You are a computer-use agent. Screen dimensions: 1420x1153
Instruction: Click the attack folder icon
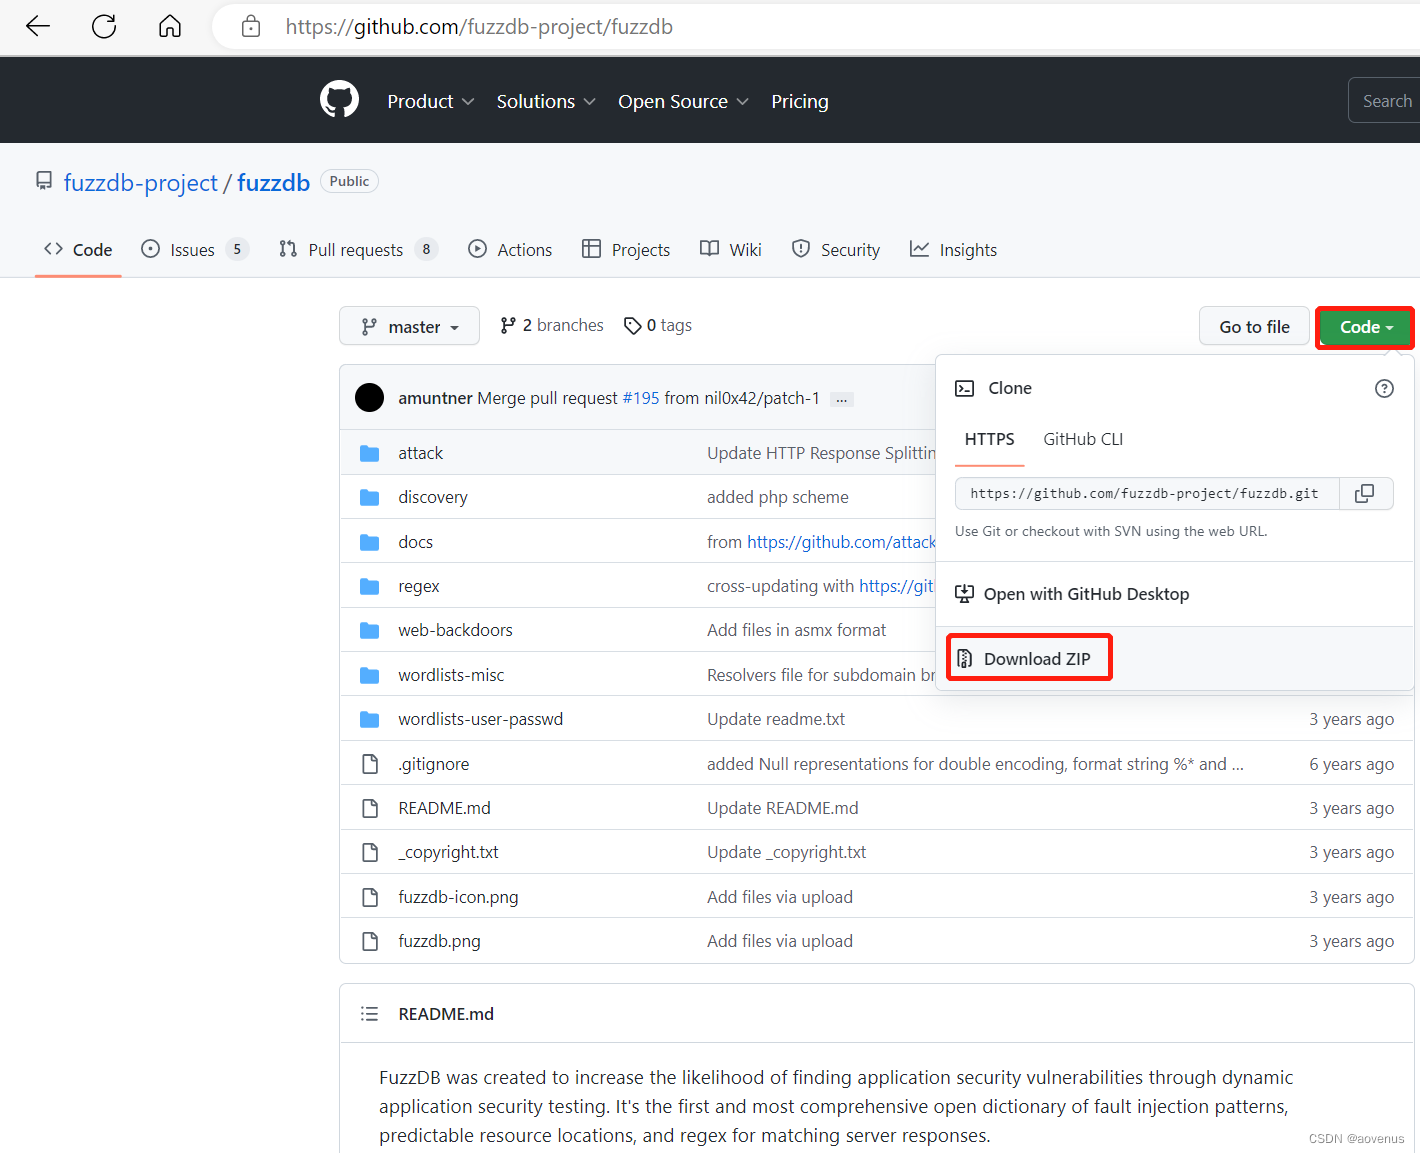click(x=370, y=453)
